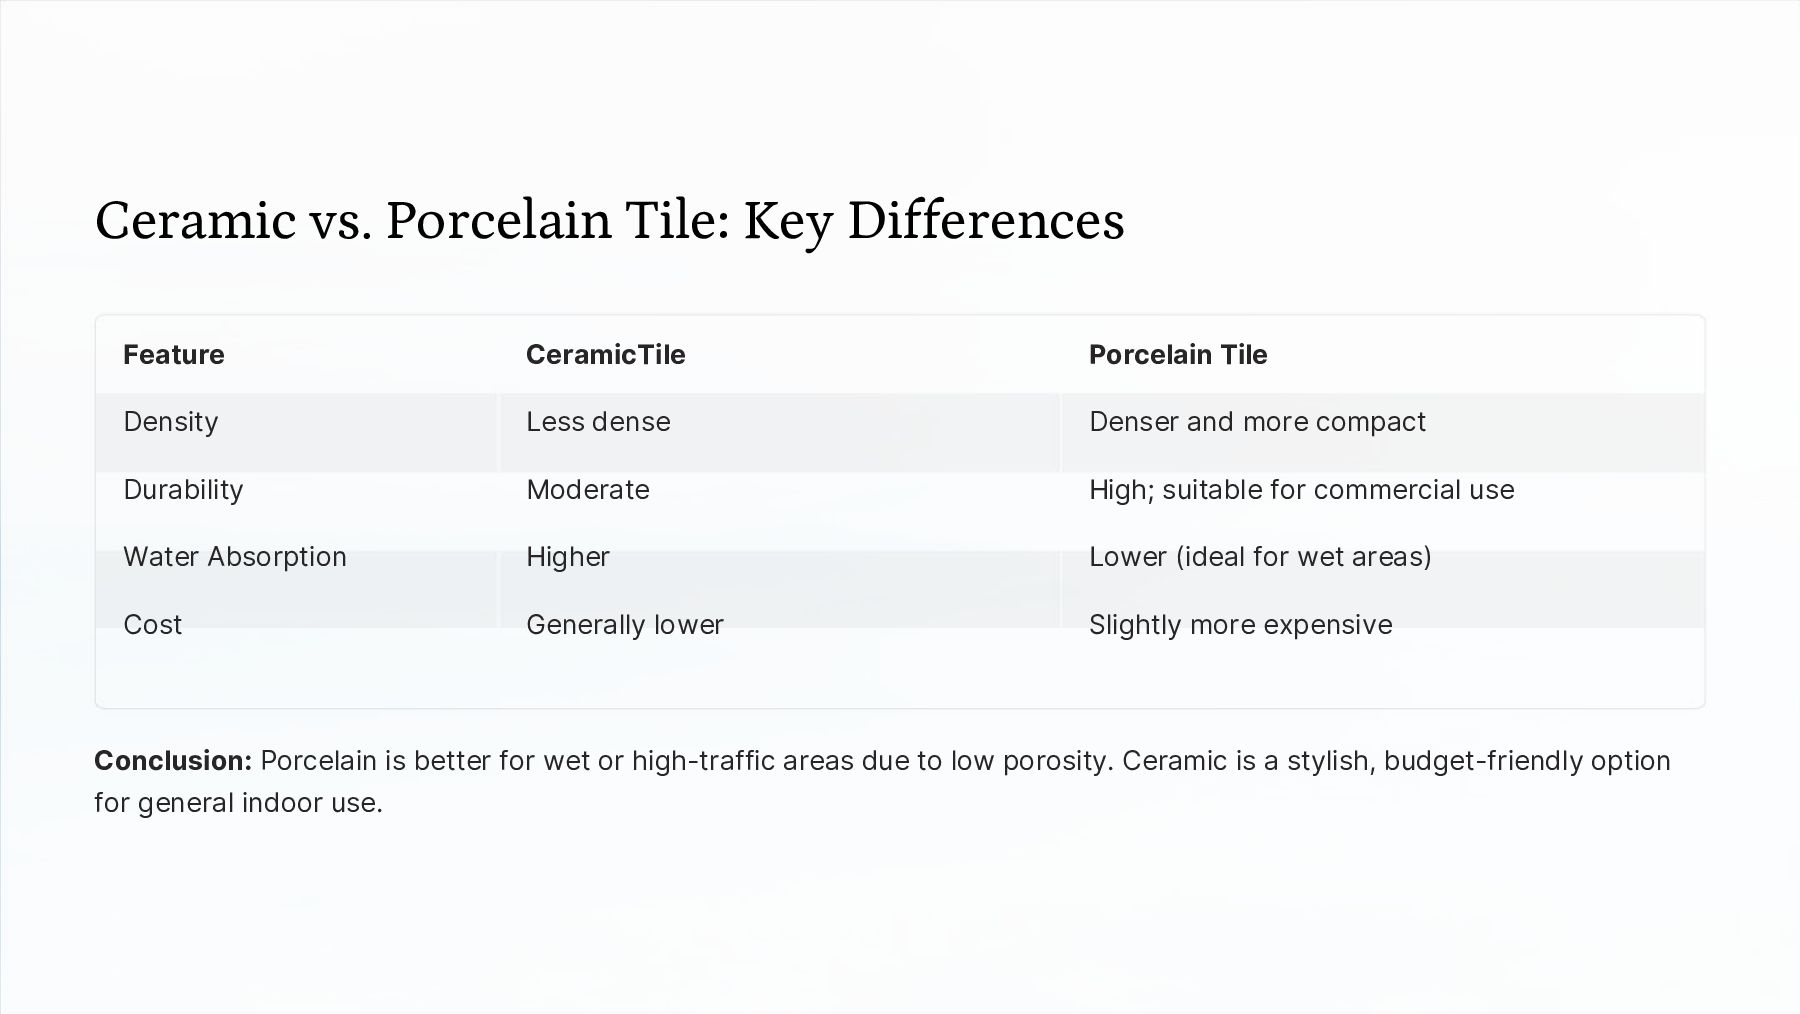Image resolution: width=1800 pixels, height=1014 pixels.
Task: Select the Durability row label
Action: pos(183,490)
